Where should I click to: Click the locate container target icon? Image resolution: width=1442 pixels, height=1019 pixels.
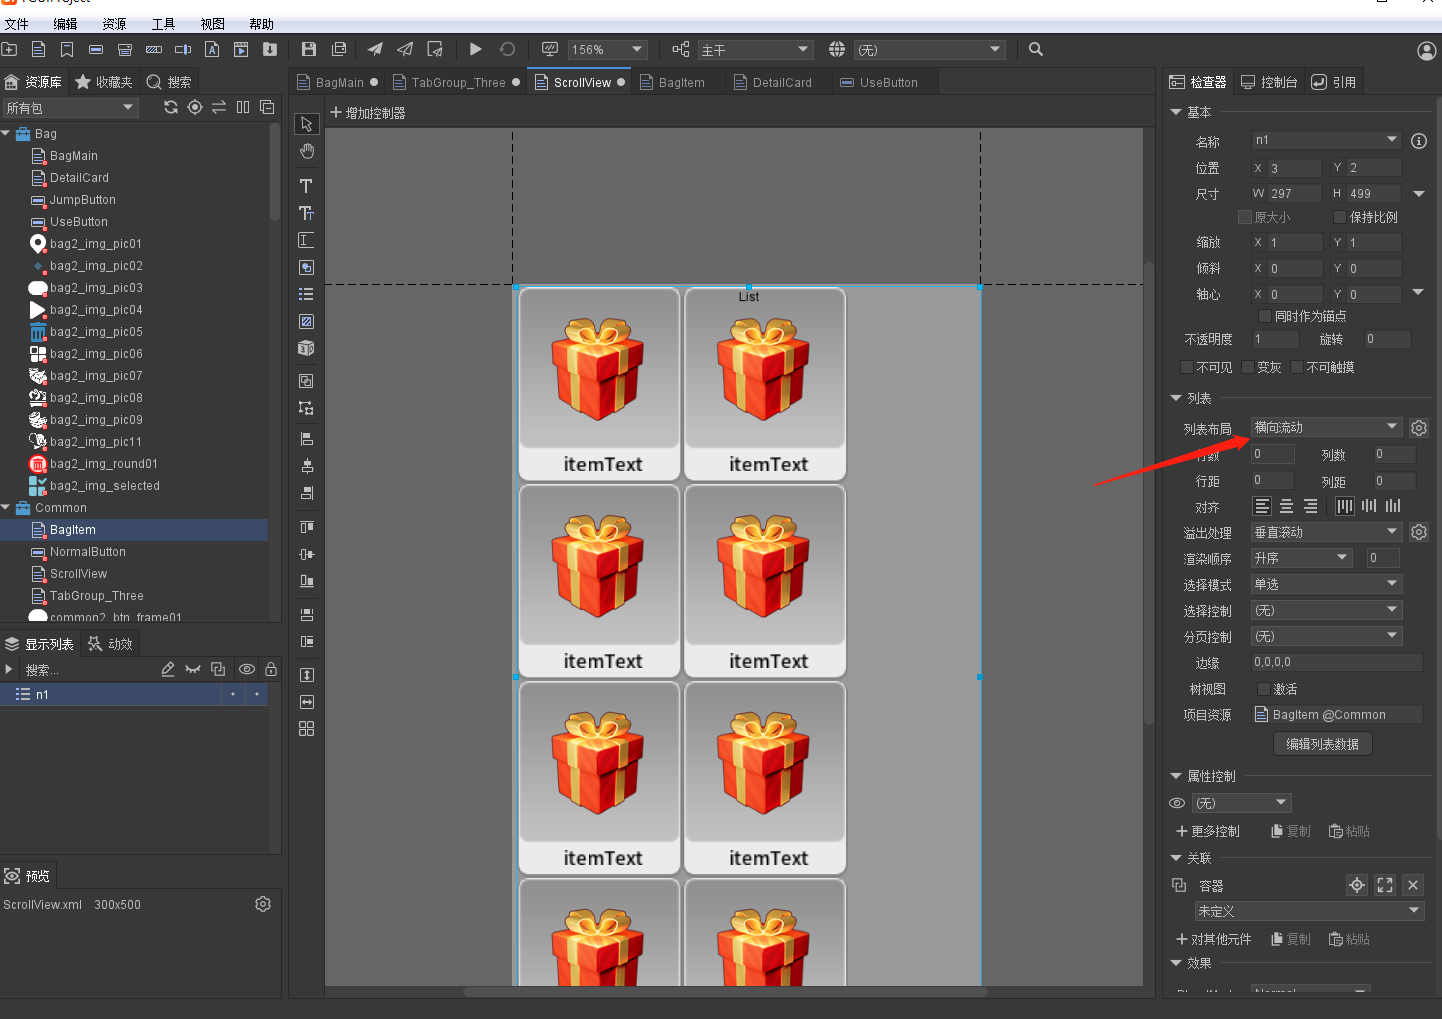tap(1357, 885)
